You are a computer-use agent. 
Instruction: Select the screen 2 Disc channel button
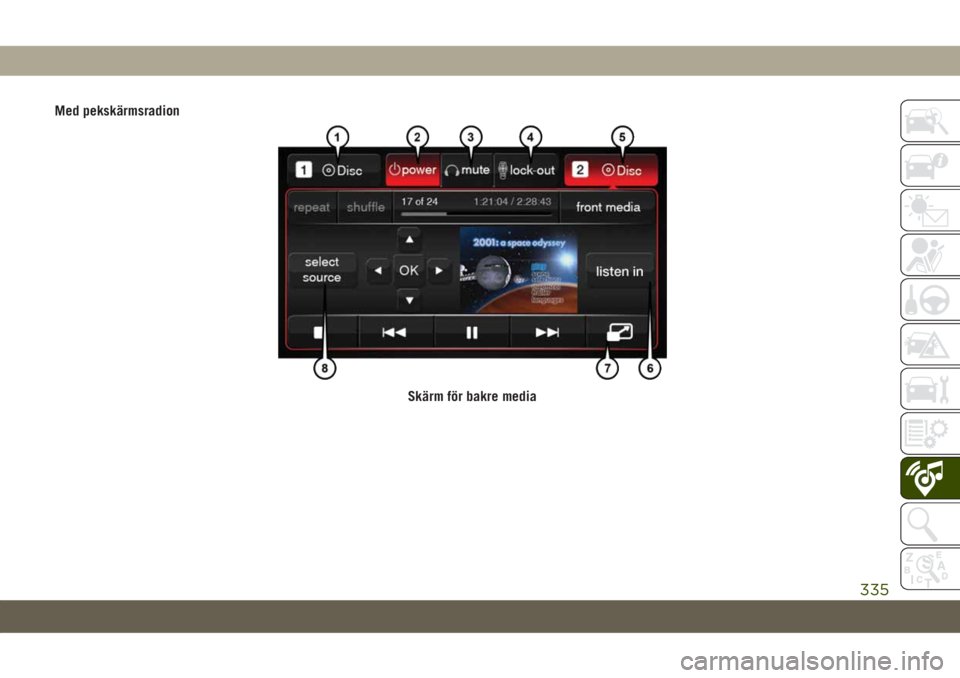pyautogui.click(x=611, y=170)
